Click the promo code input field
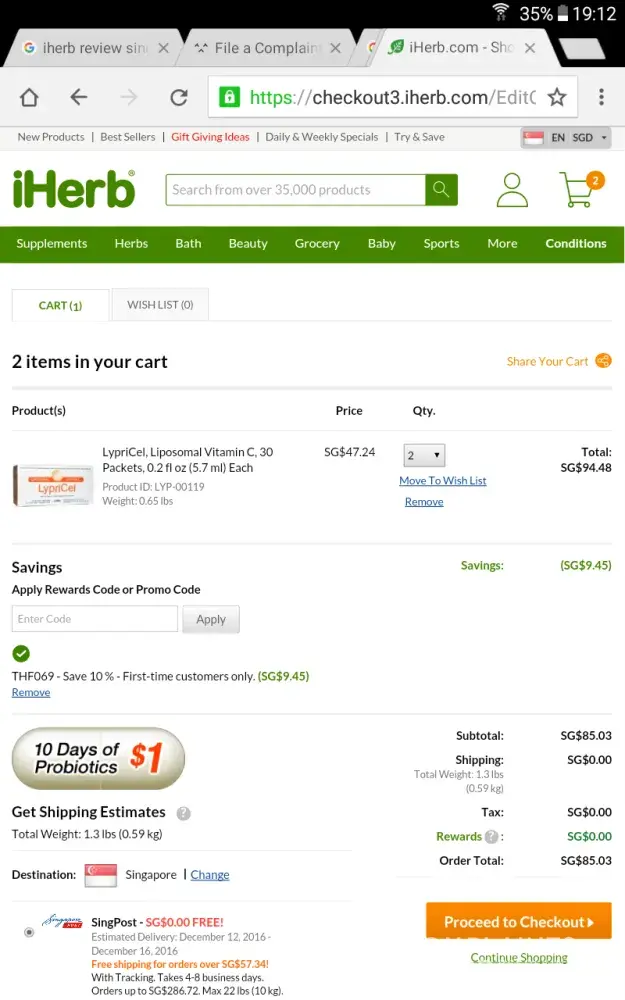The image size is (625, 1000). 95,619
